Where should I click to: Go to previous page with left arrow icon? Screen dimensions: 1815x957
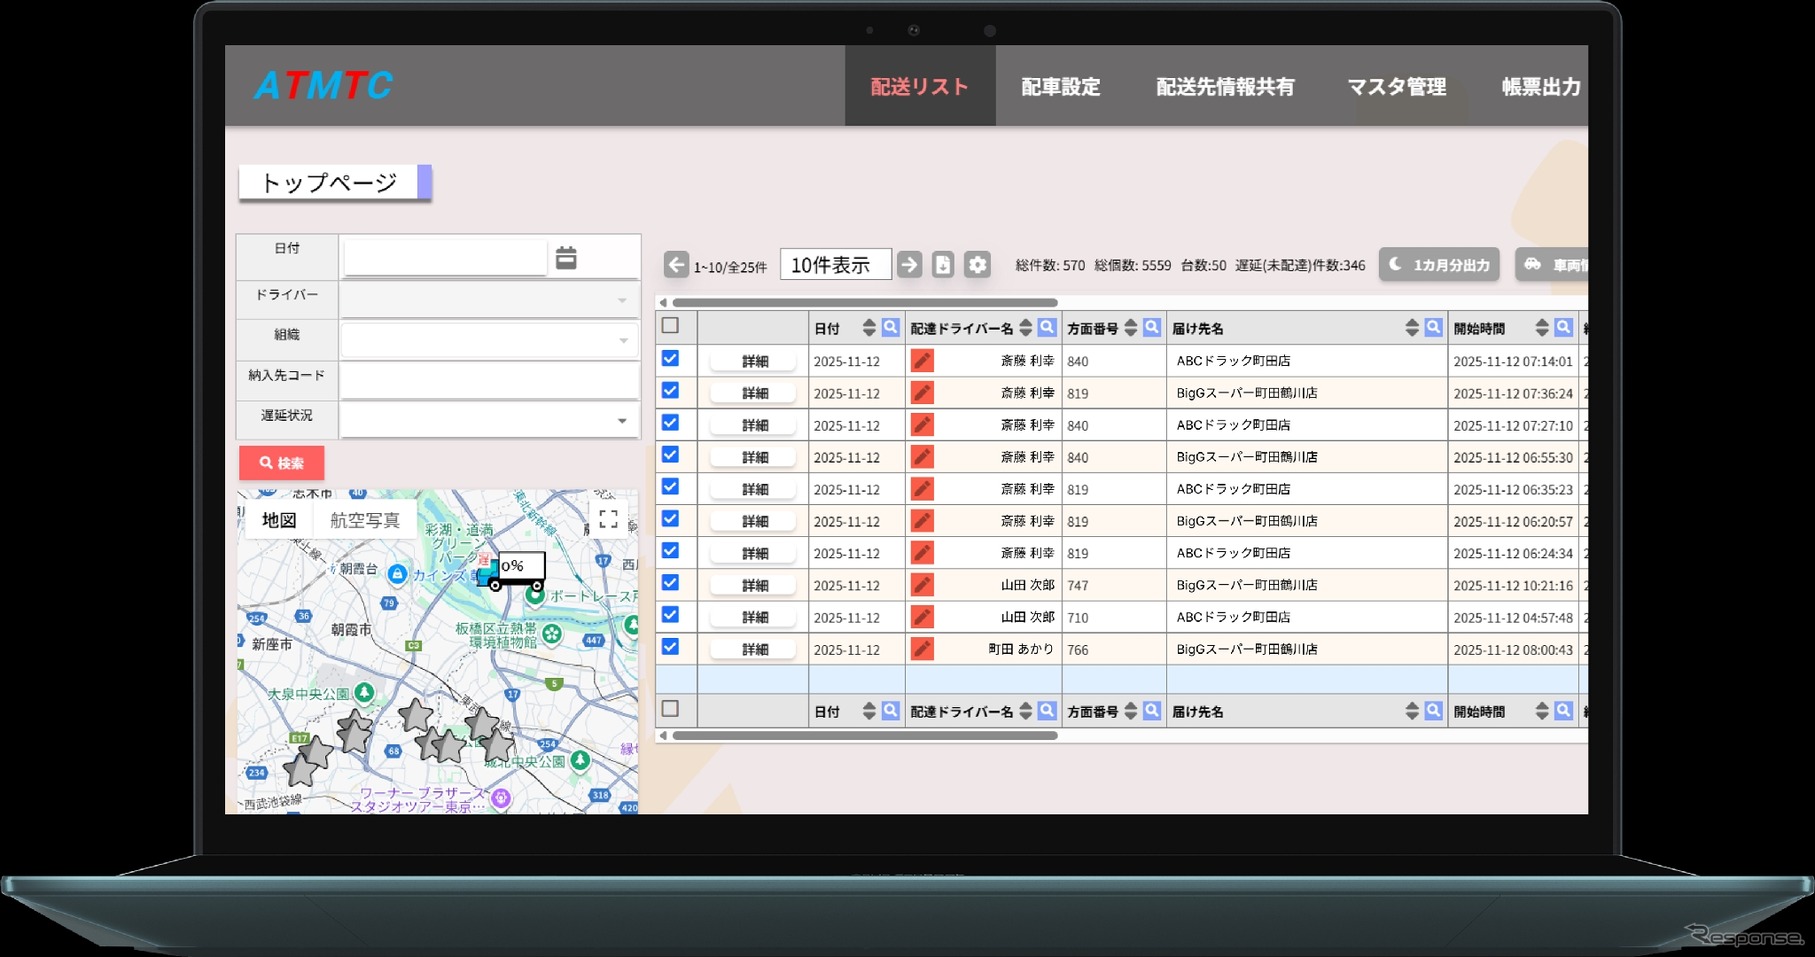pyautogui.click(x=675, y=264)
